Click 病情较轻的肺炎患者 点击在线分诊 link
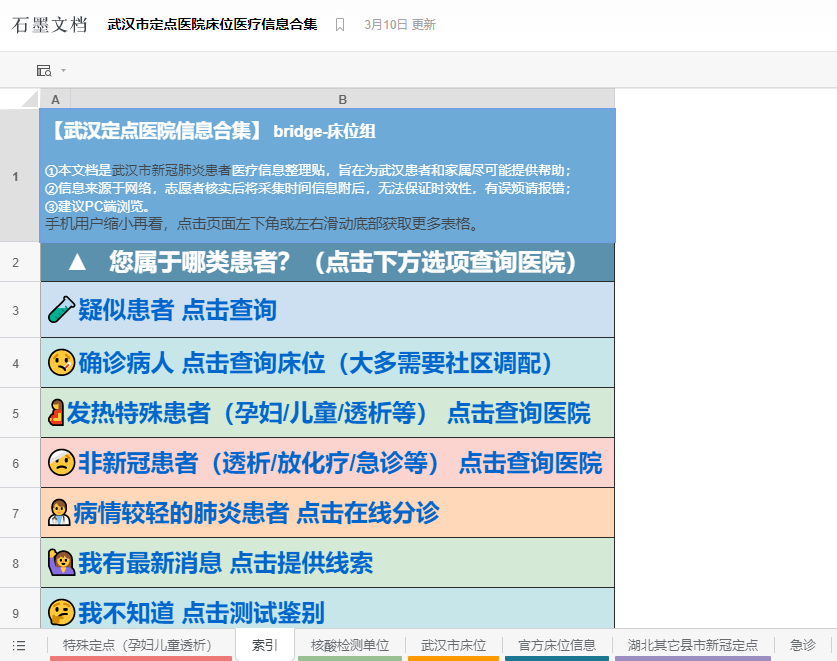Viewport: 837px width, 661px height. coord(256,514)
